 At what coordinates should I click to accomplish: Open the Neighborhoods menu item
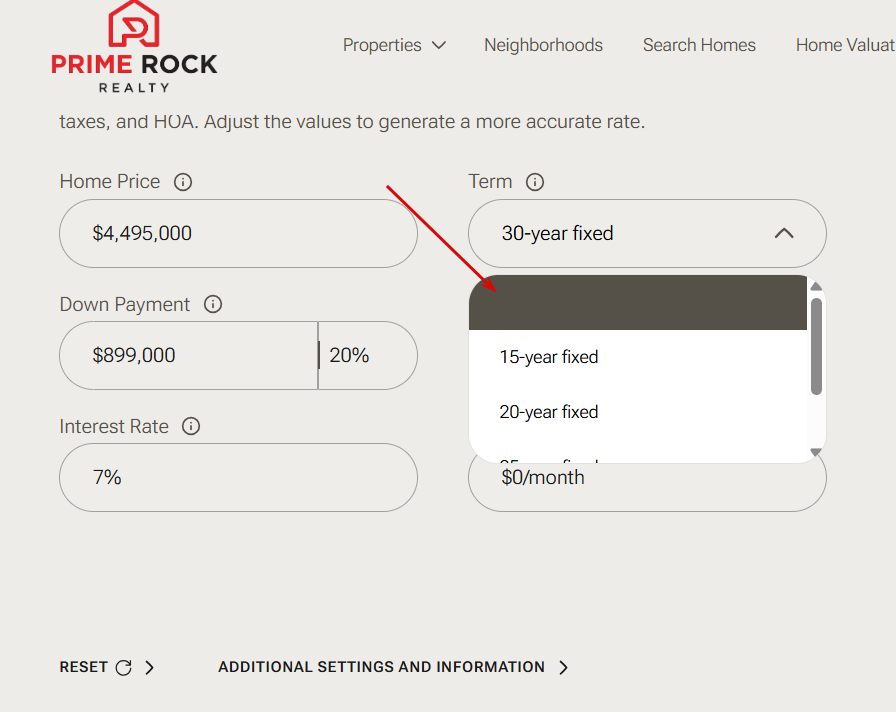click(543, 45)
